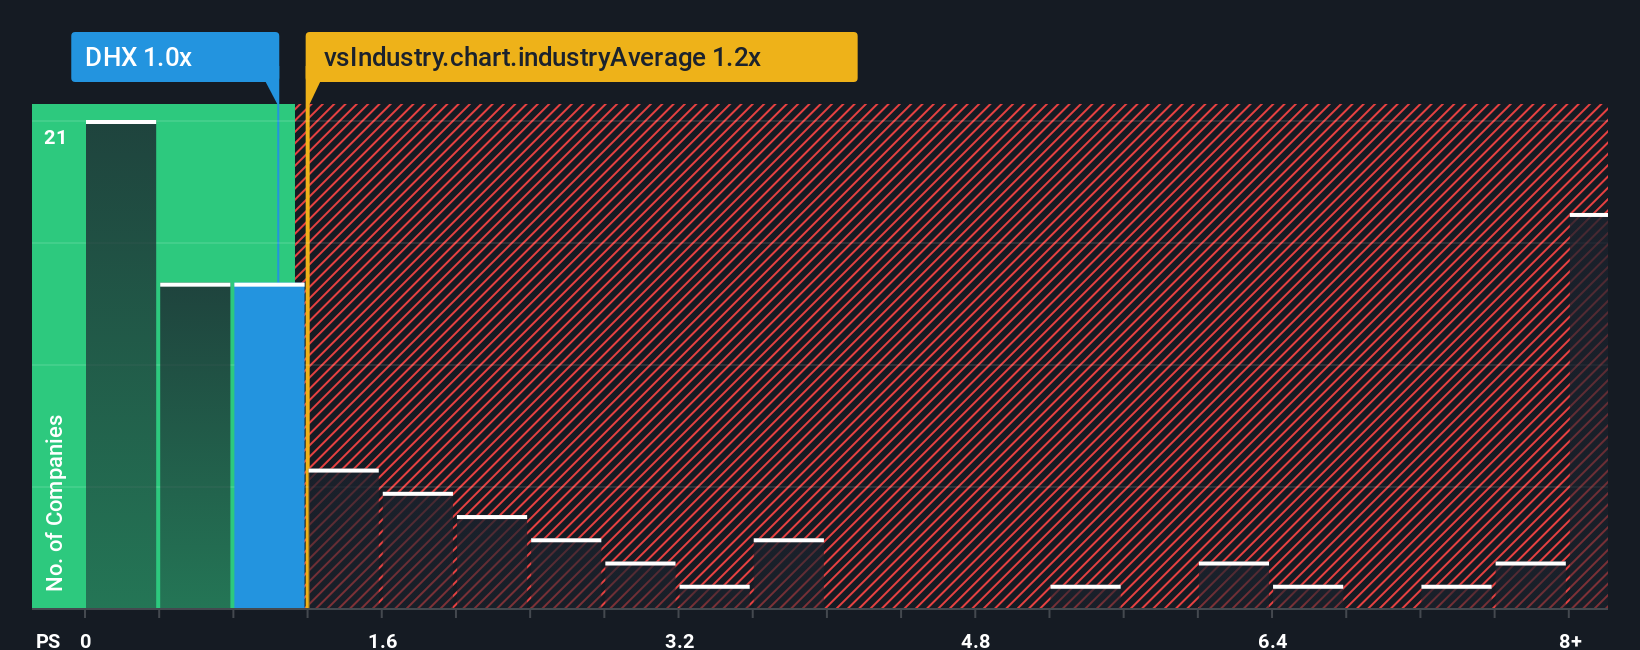Select the blue DHX histogram bar
The width and height of the screenshot is (1640, 650).
[269, 446]
